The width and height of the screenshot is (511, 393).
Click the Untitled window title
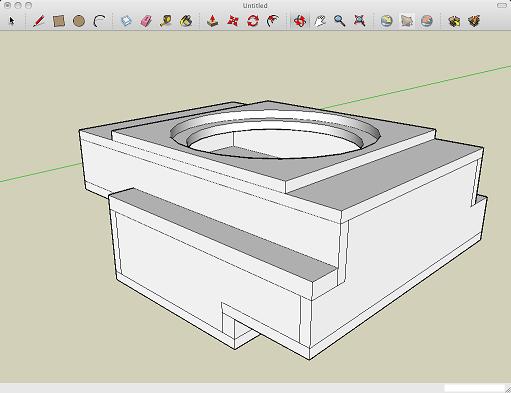(255, 6)
